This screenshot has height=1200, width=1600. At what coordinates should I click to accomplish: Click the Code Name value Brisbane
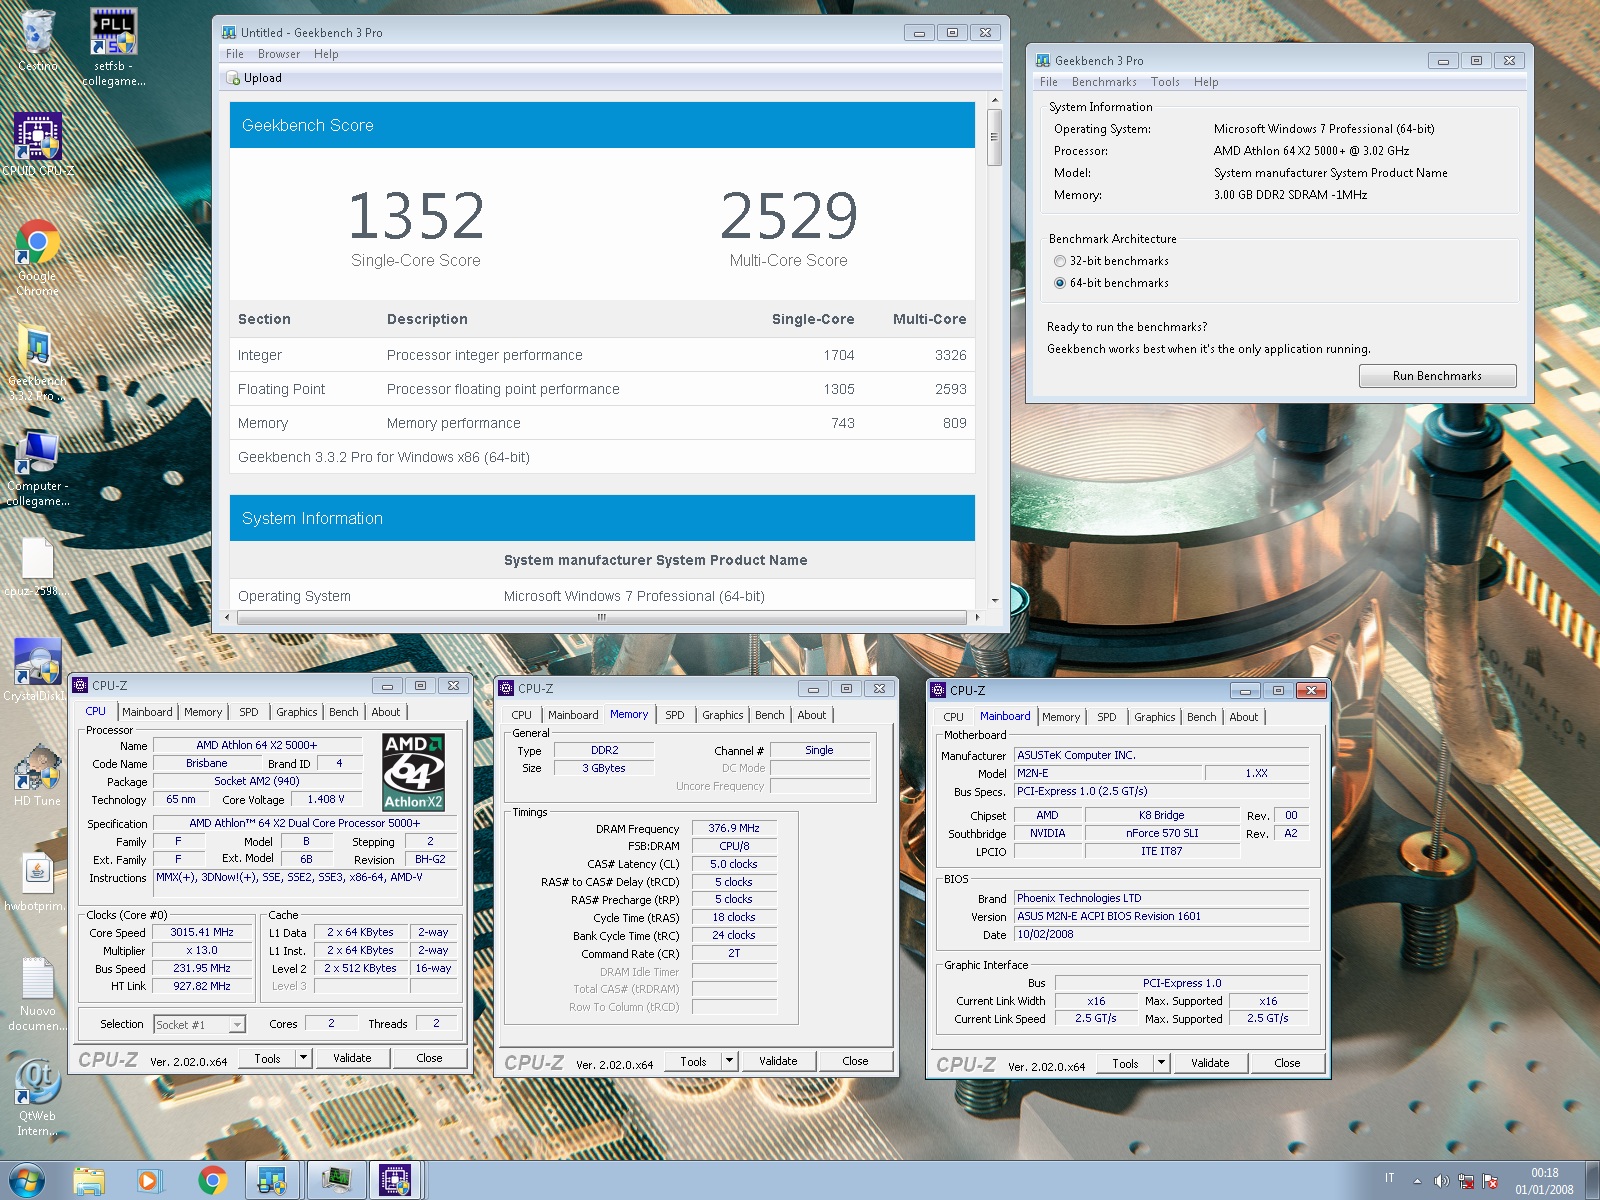207,763
